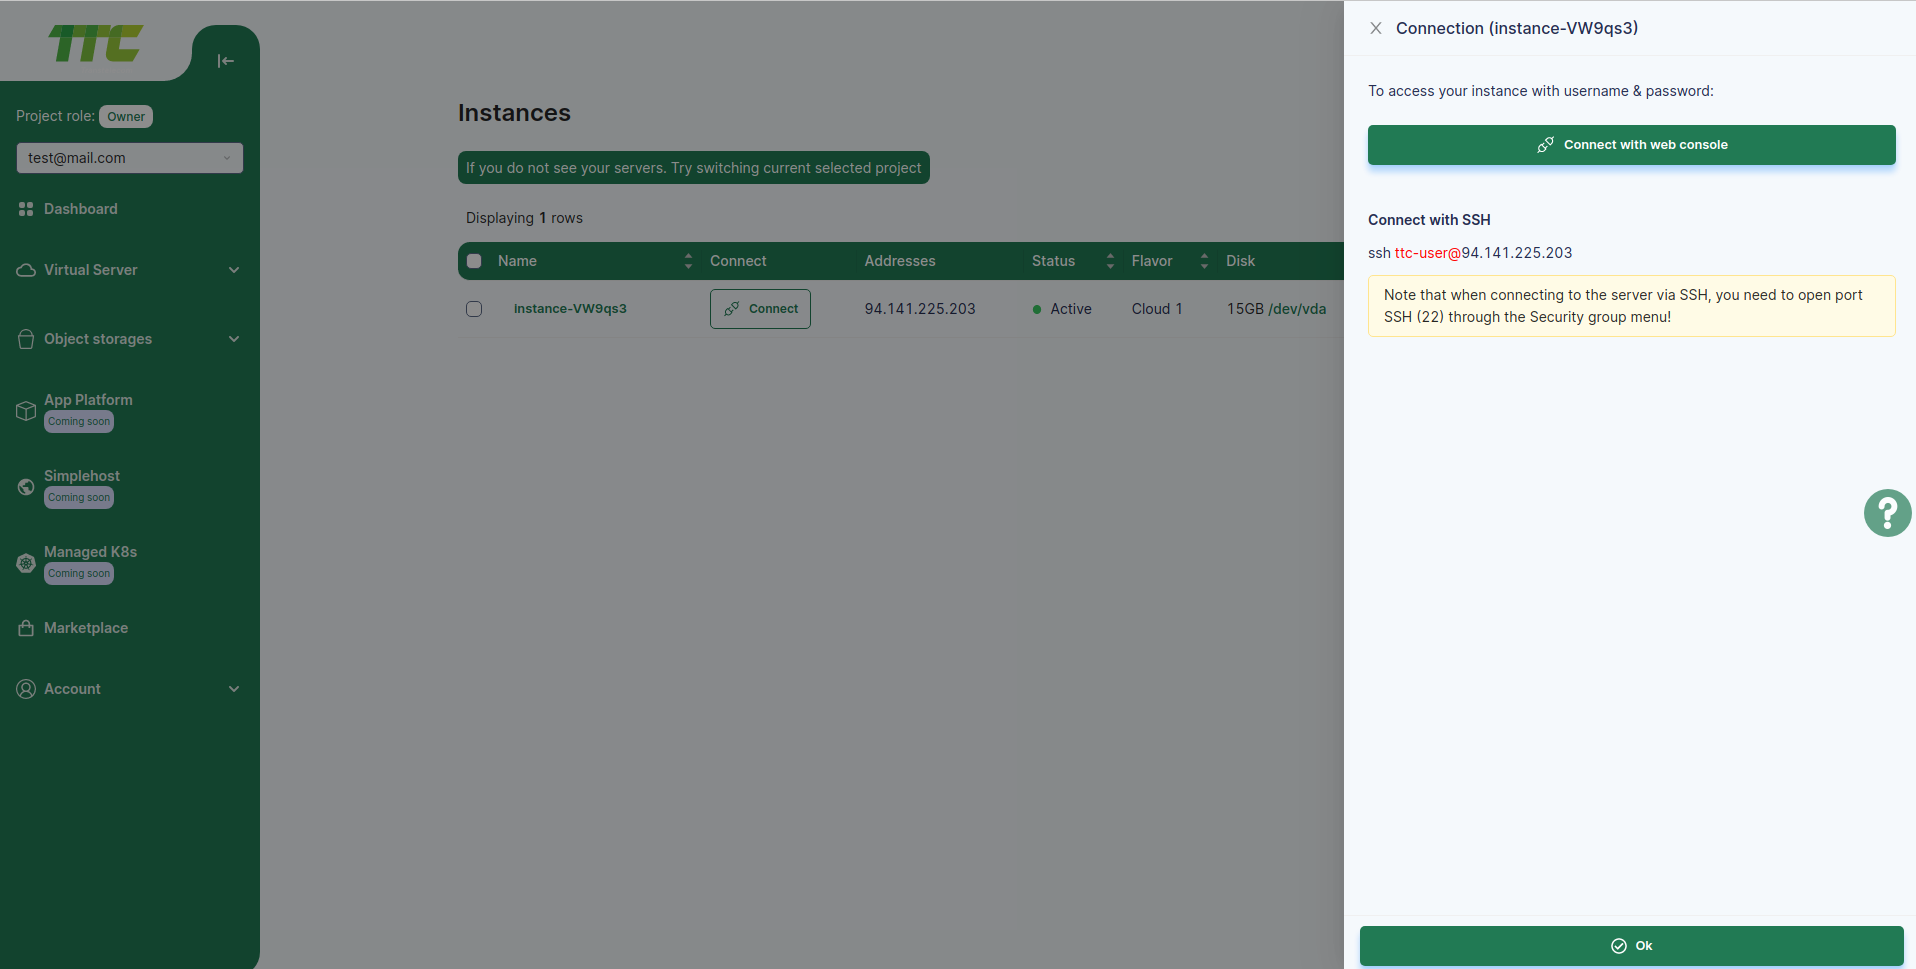Open Virtual Server menu item
The height and width of the screenshot is (969, 1916).
[x=91, y=270]
